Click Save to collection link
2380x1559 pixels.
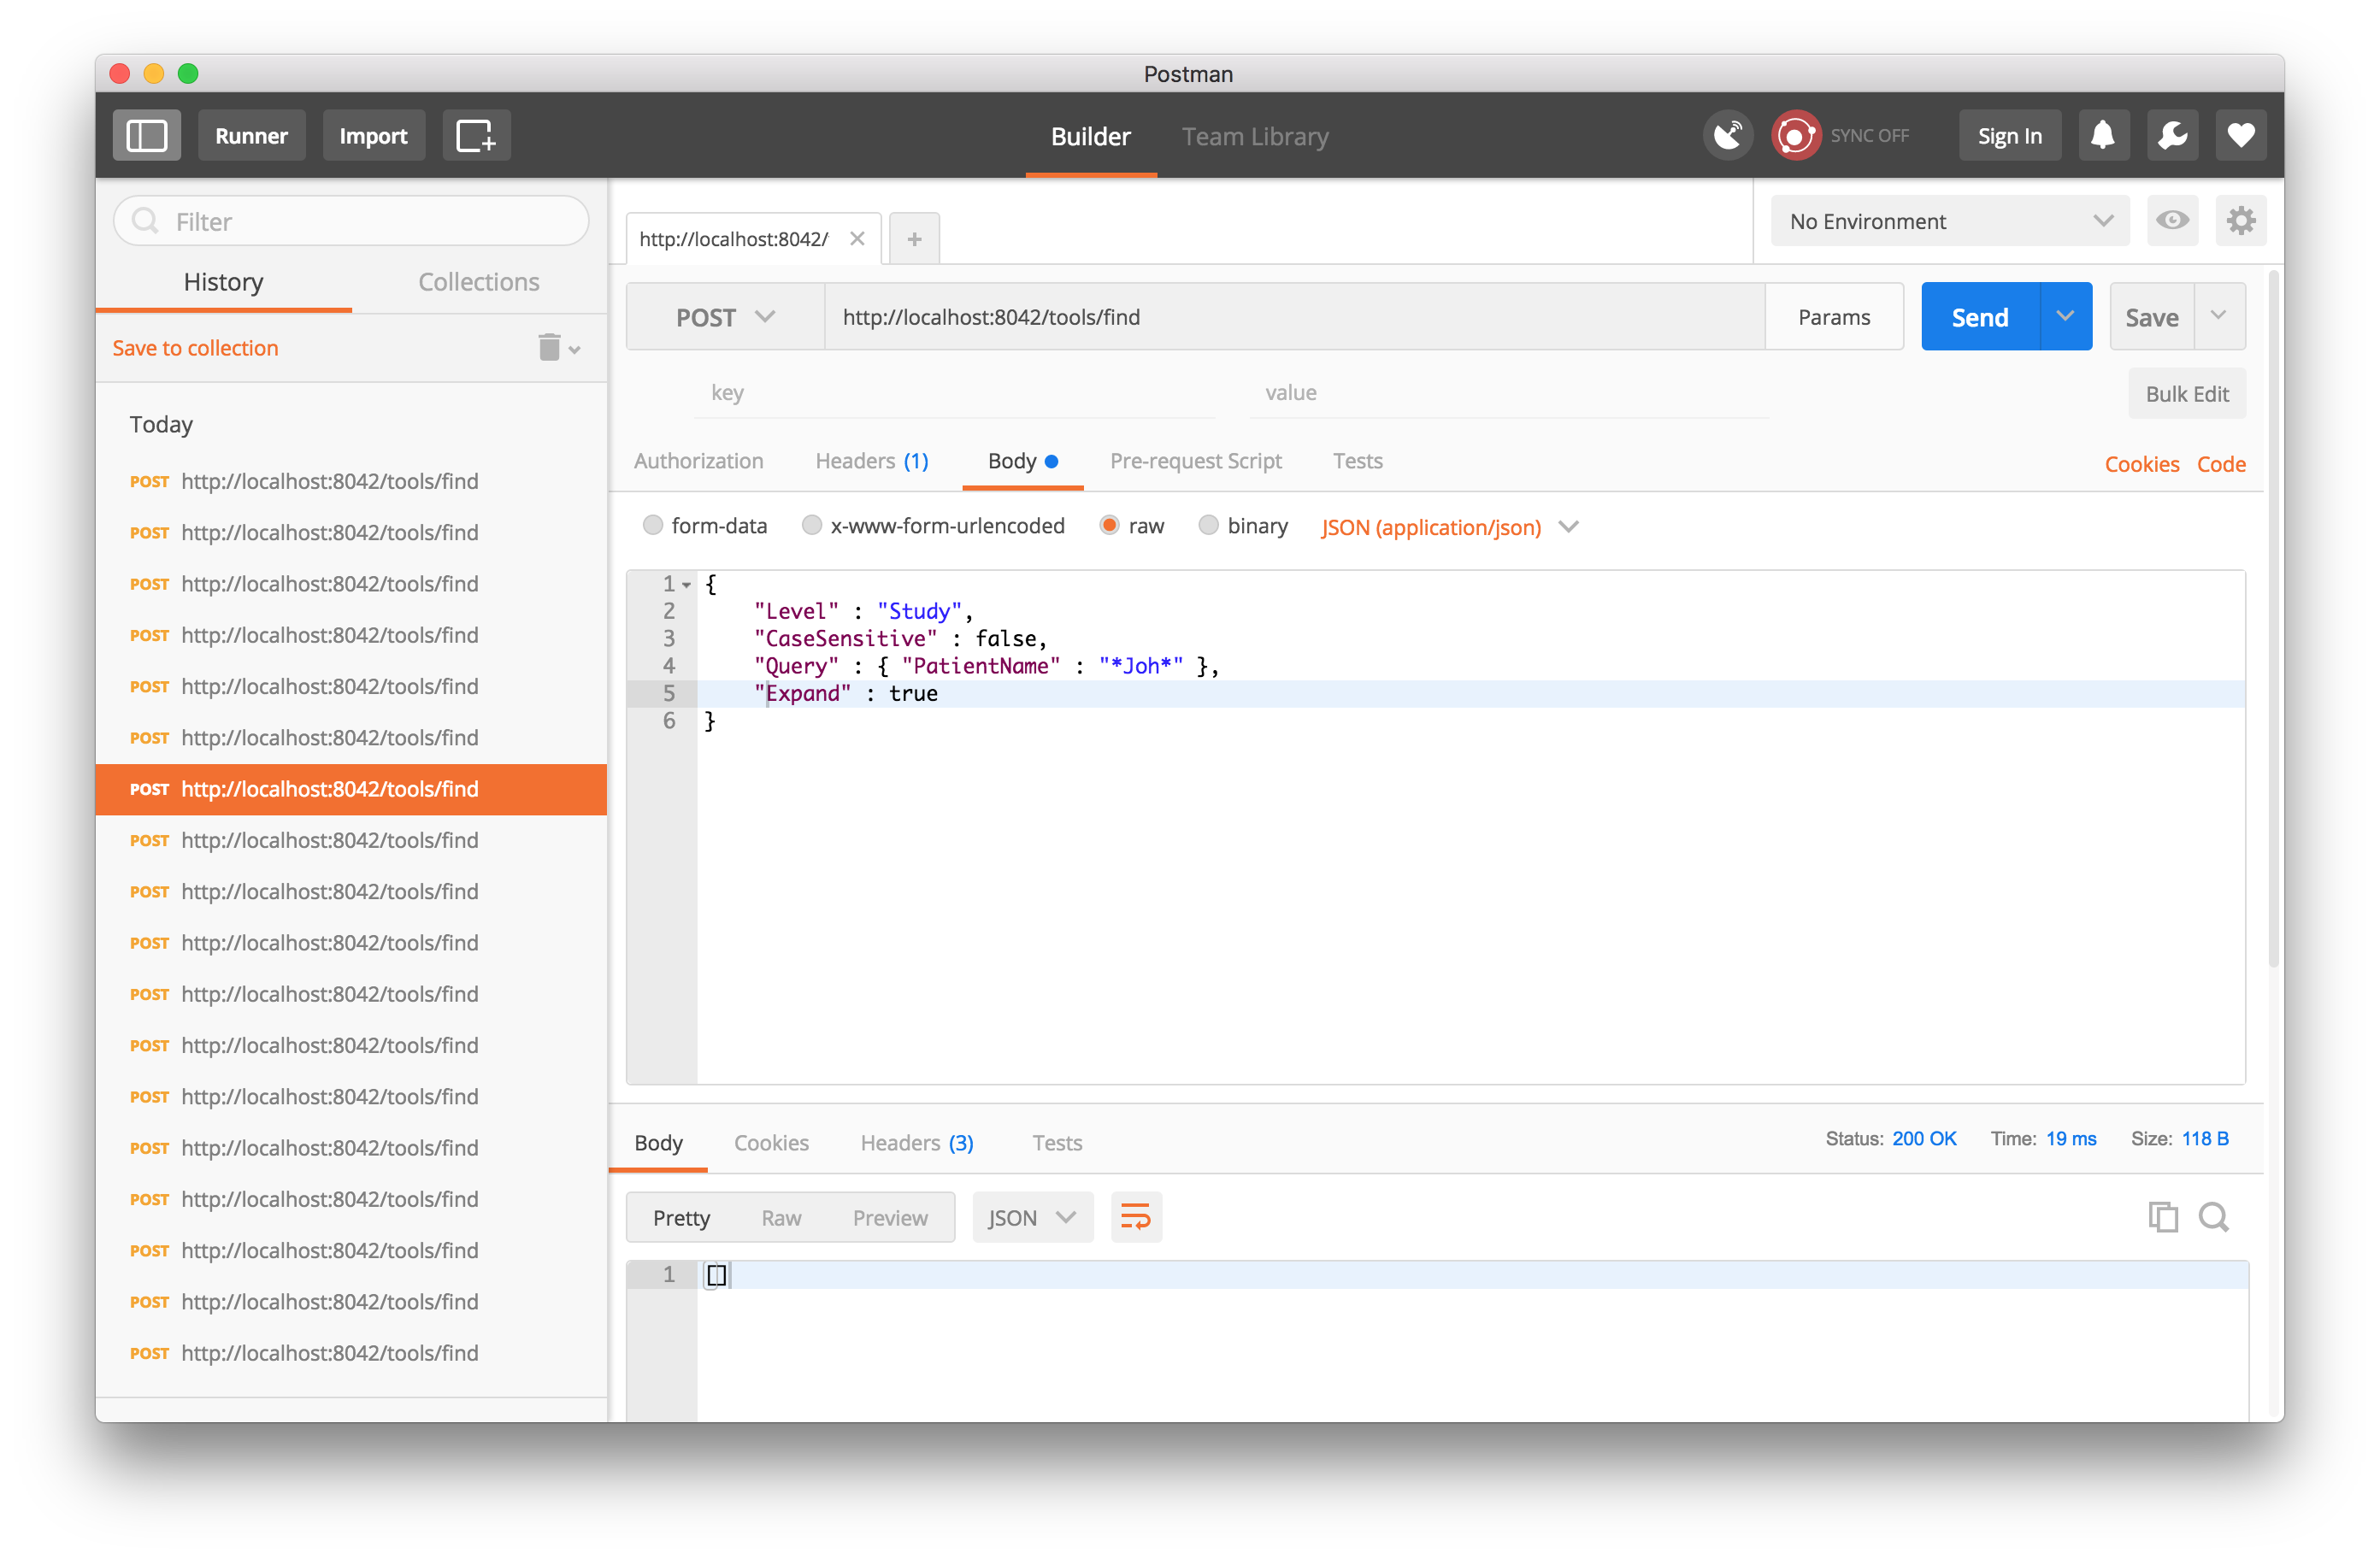coord(195,347)
